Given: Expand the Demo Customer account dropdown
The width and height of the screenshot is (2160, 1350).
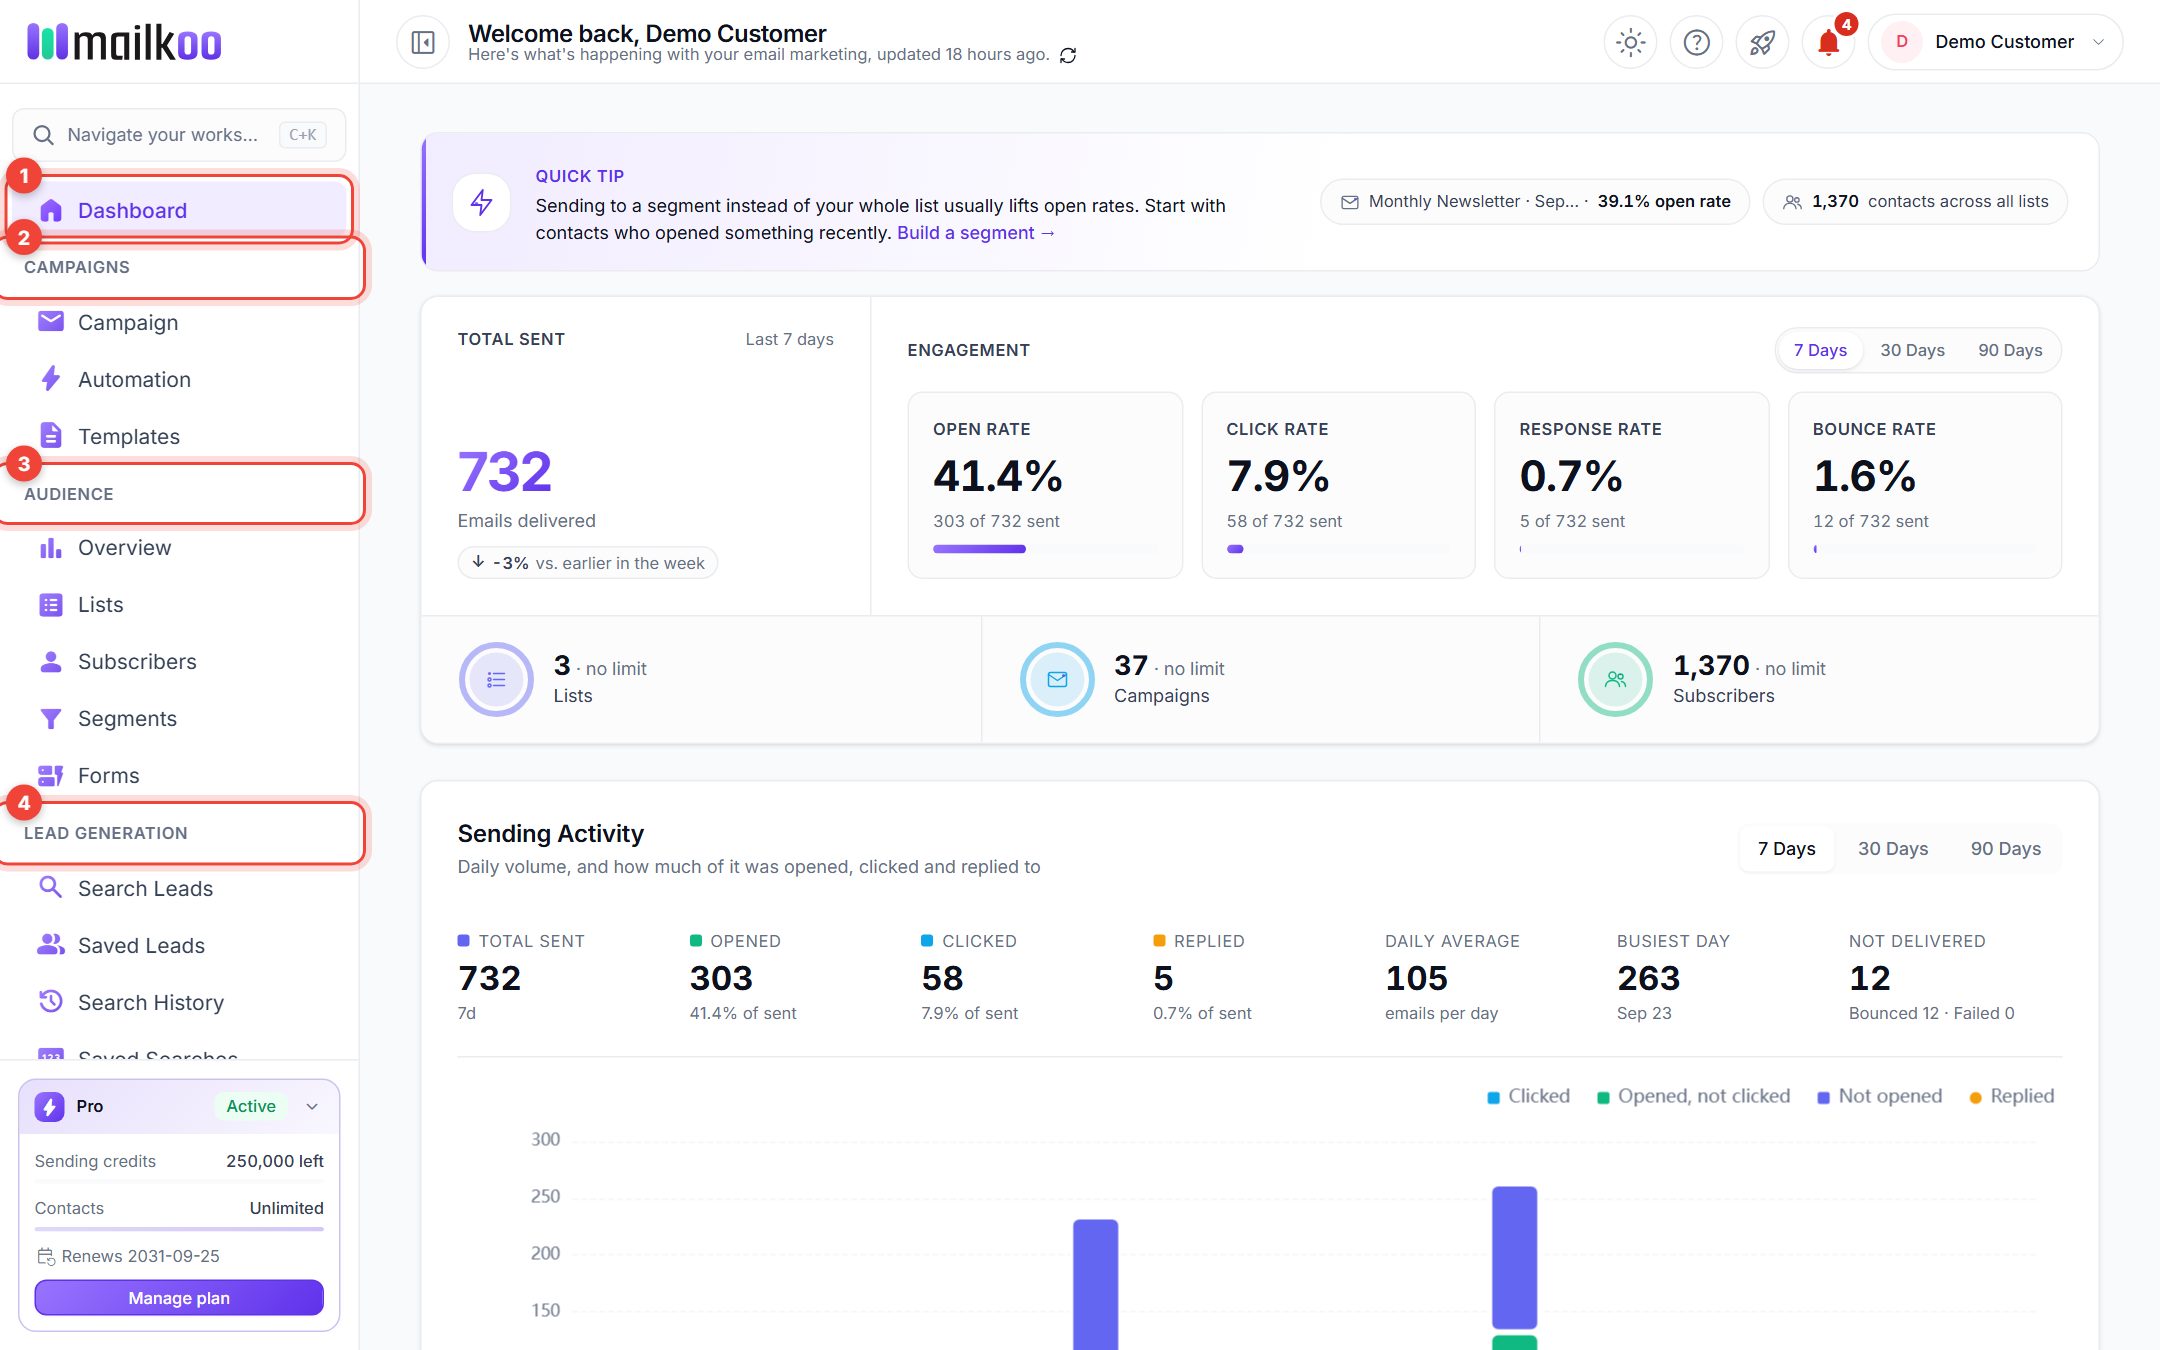Looking at the screenshot, I should (x=1995, y=42).
